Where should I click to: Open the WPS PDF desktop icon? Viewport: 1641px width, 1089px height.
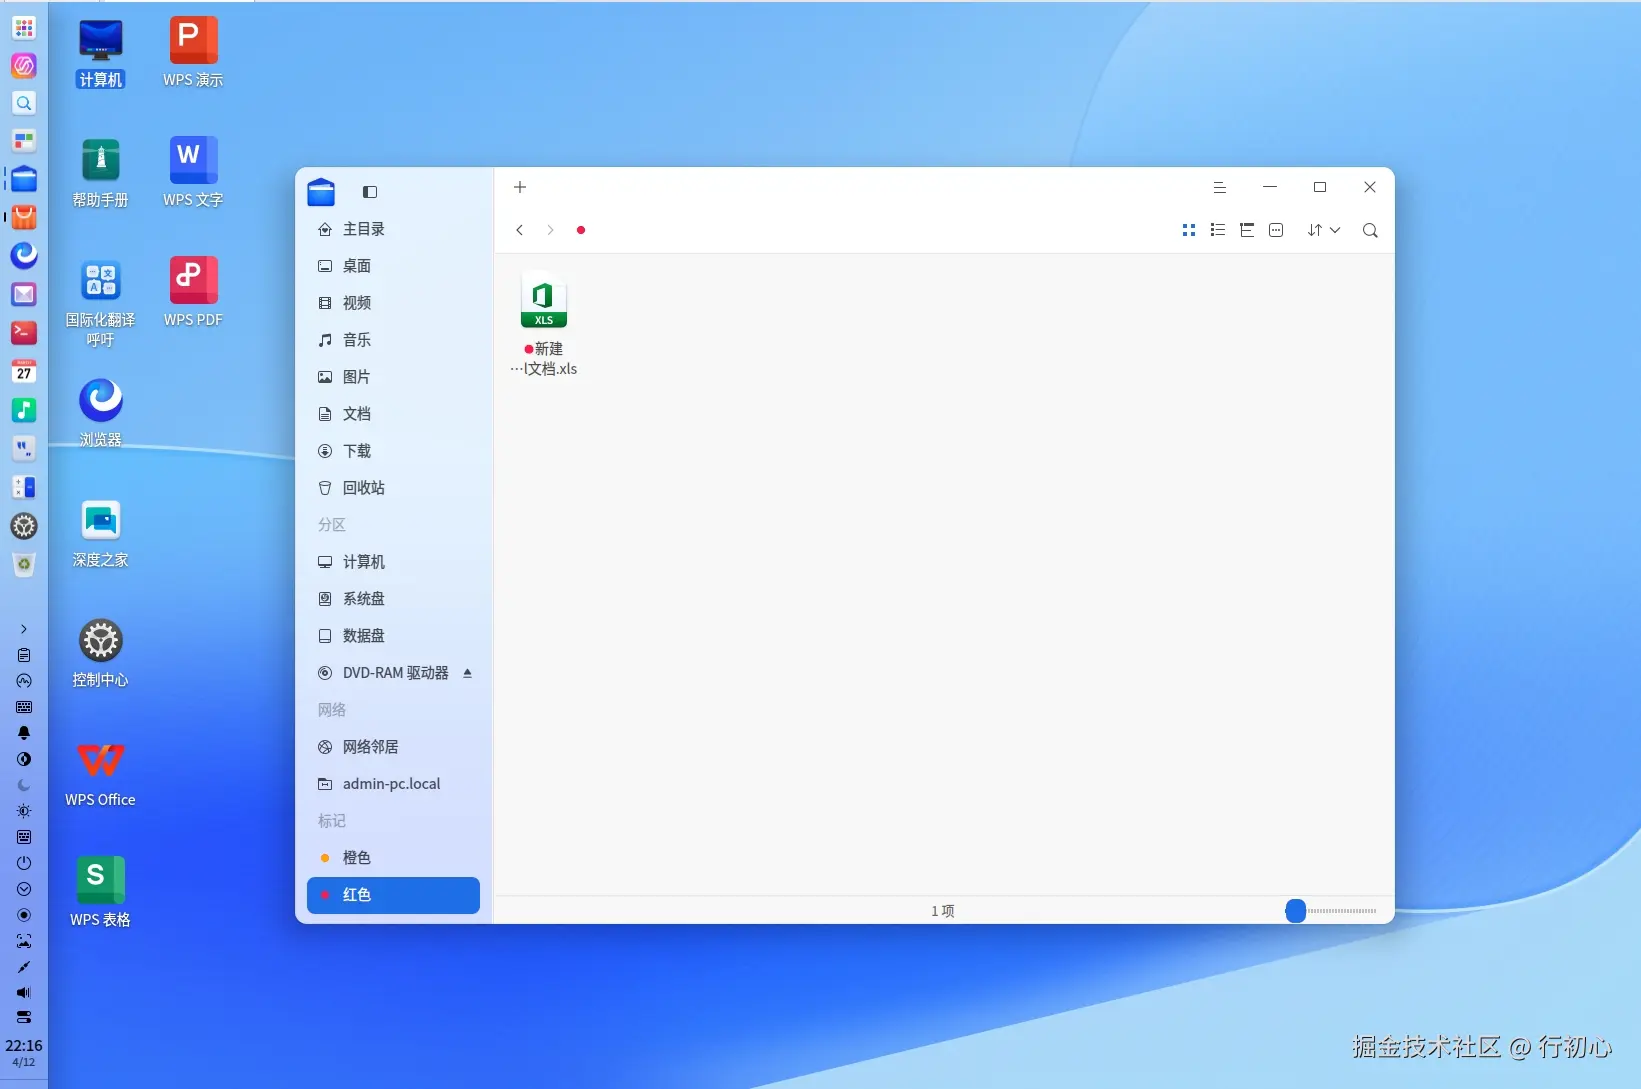click(x=193, y=292)
